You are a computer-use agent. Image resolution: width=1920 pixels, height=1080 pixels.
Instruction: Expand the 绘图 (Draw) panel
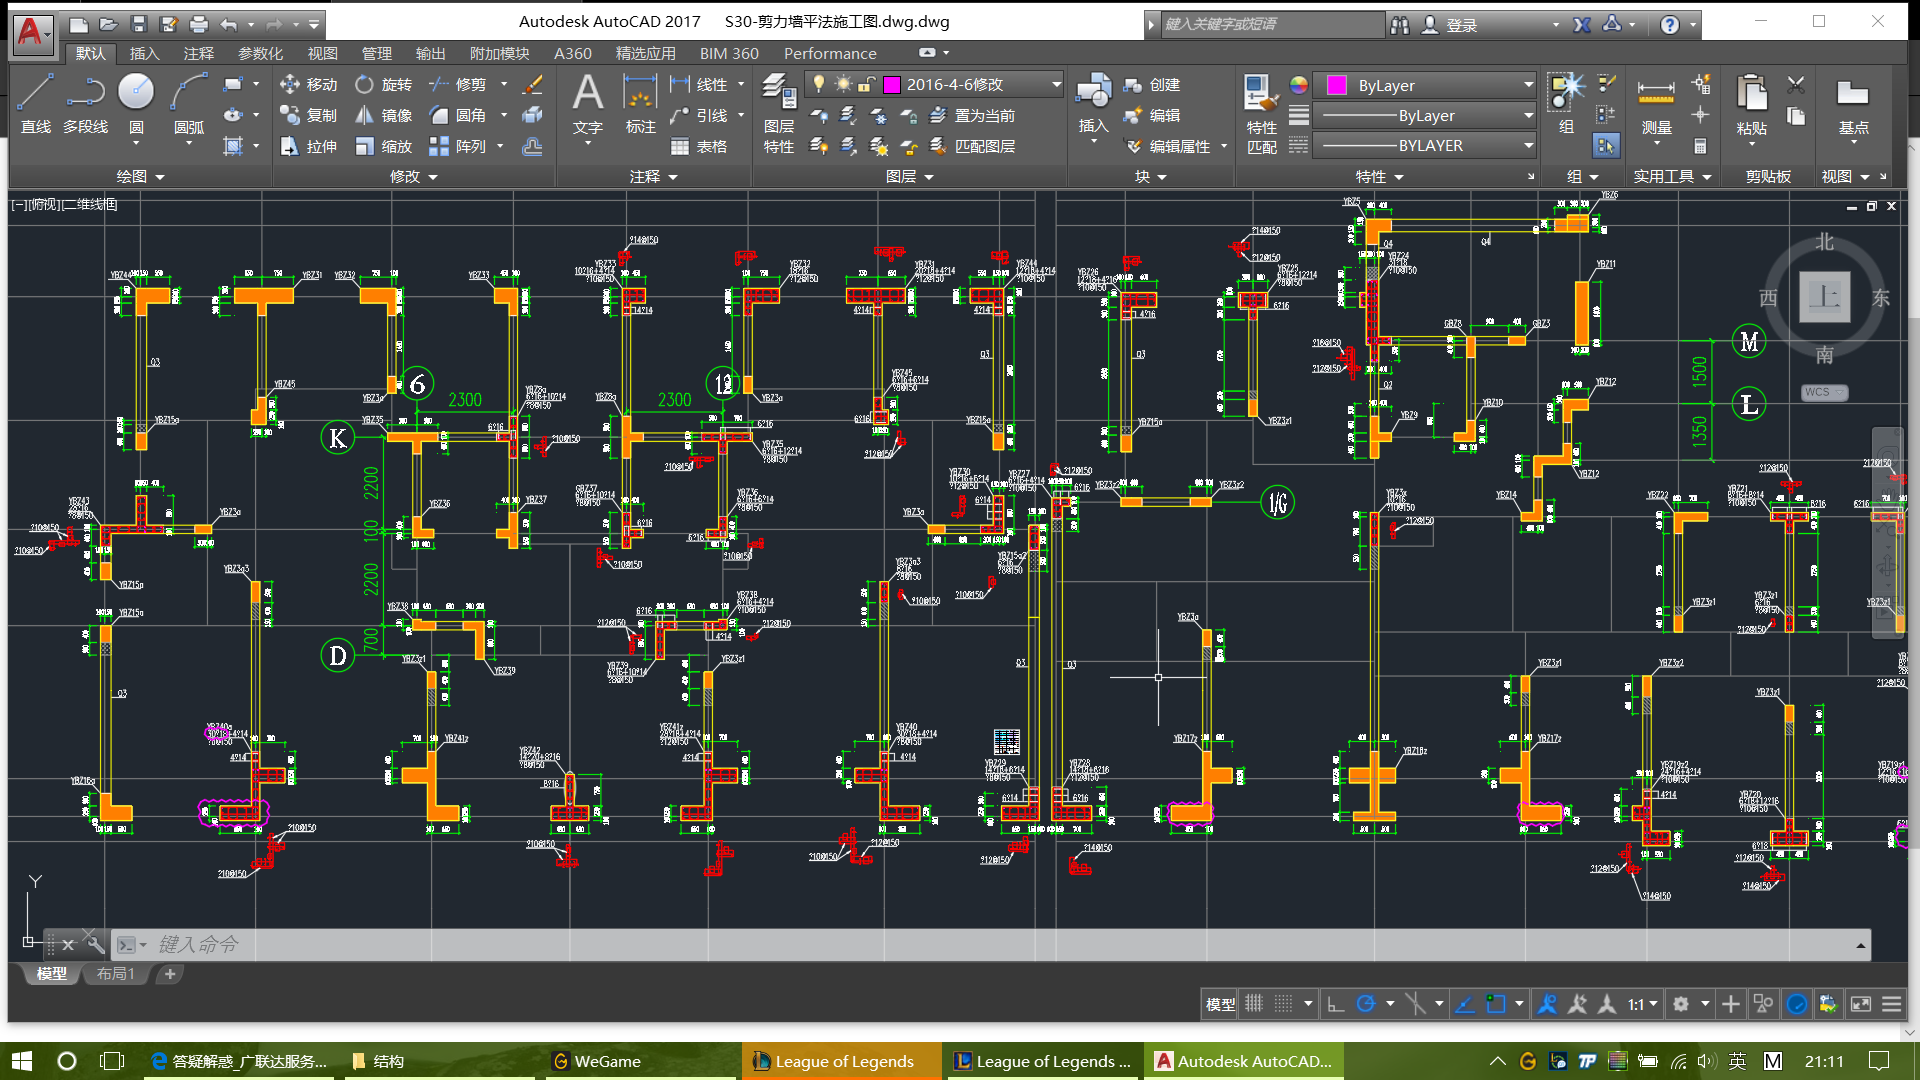(140, 177)
